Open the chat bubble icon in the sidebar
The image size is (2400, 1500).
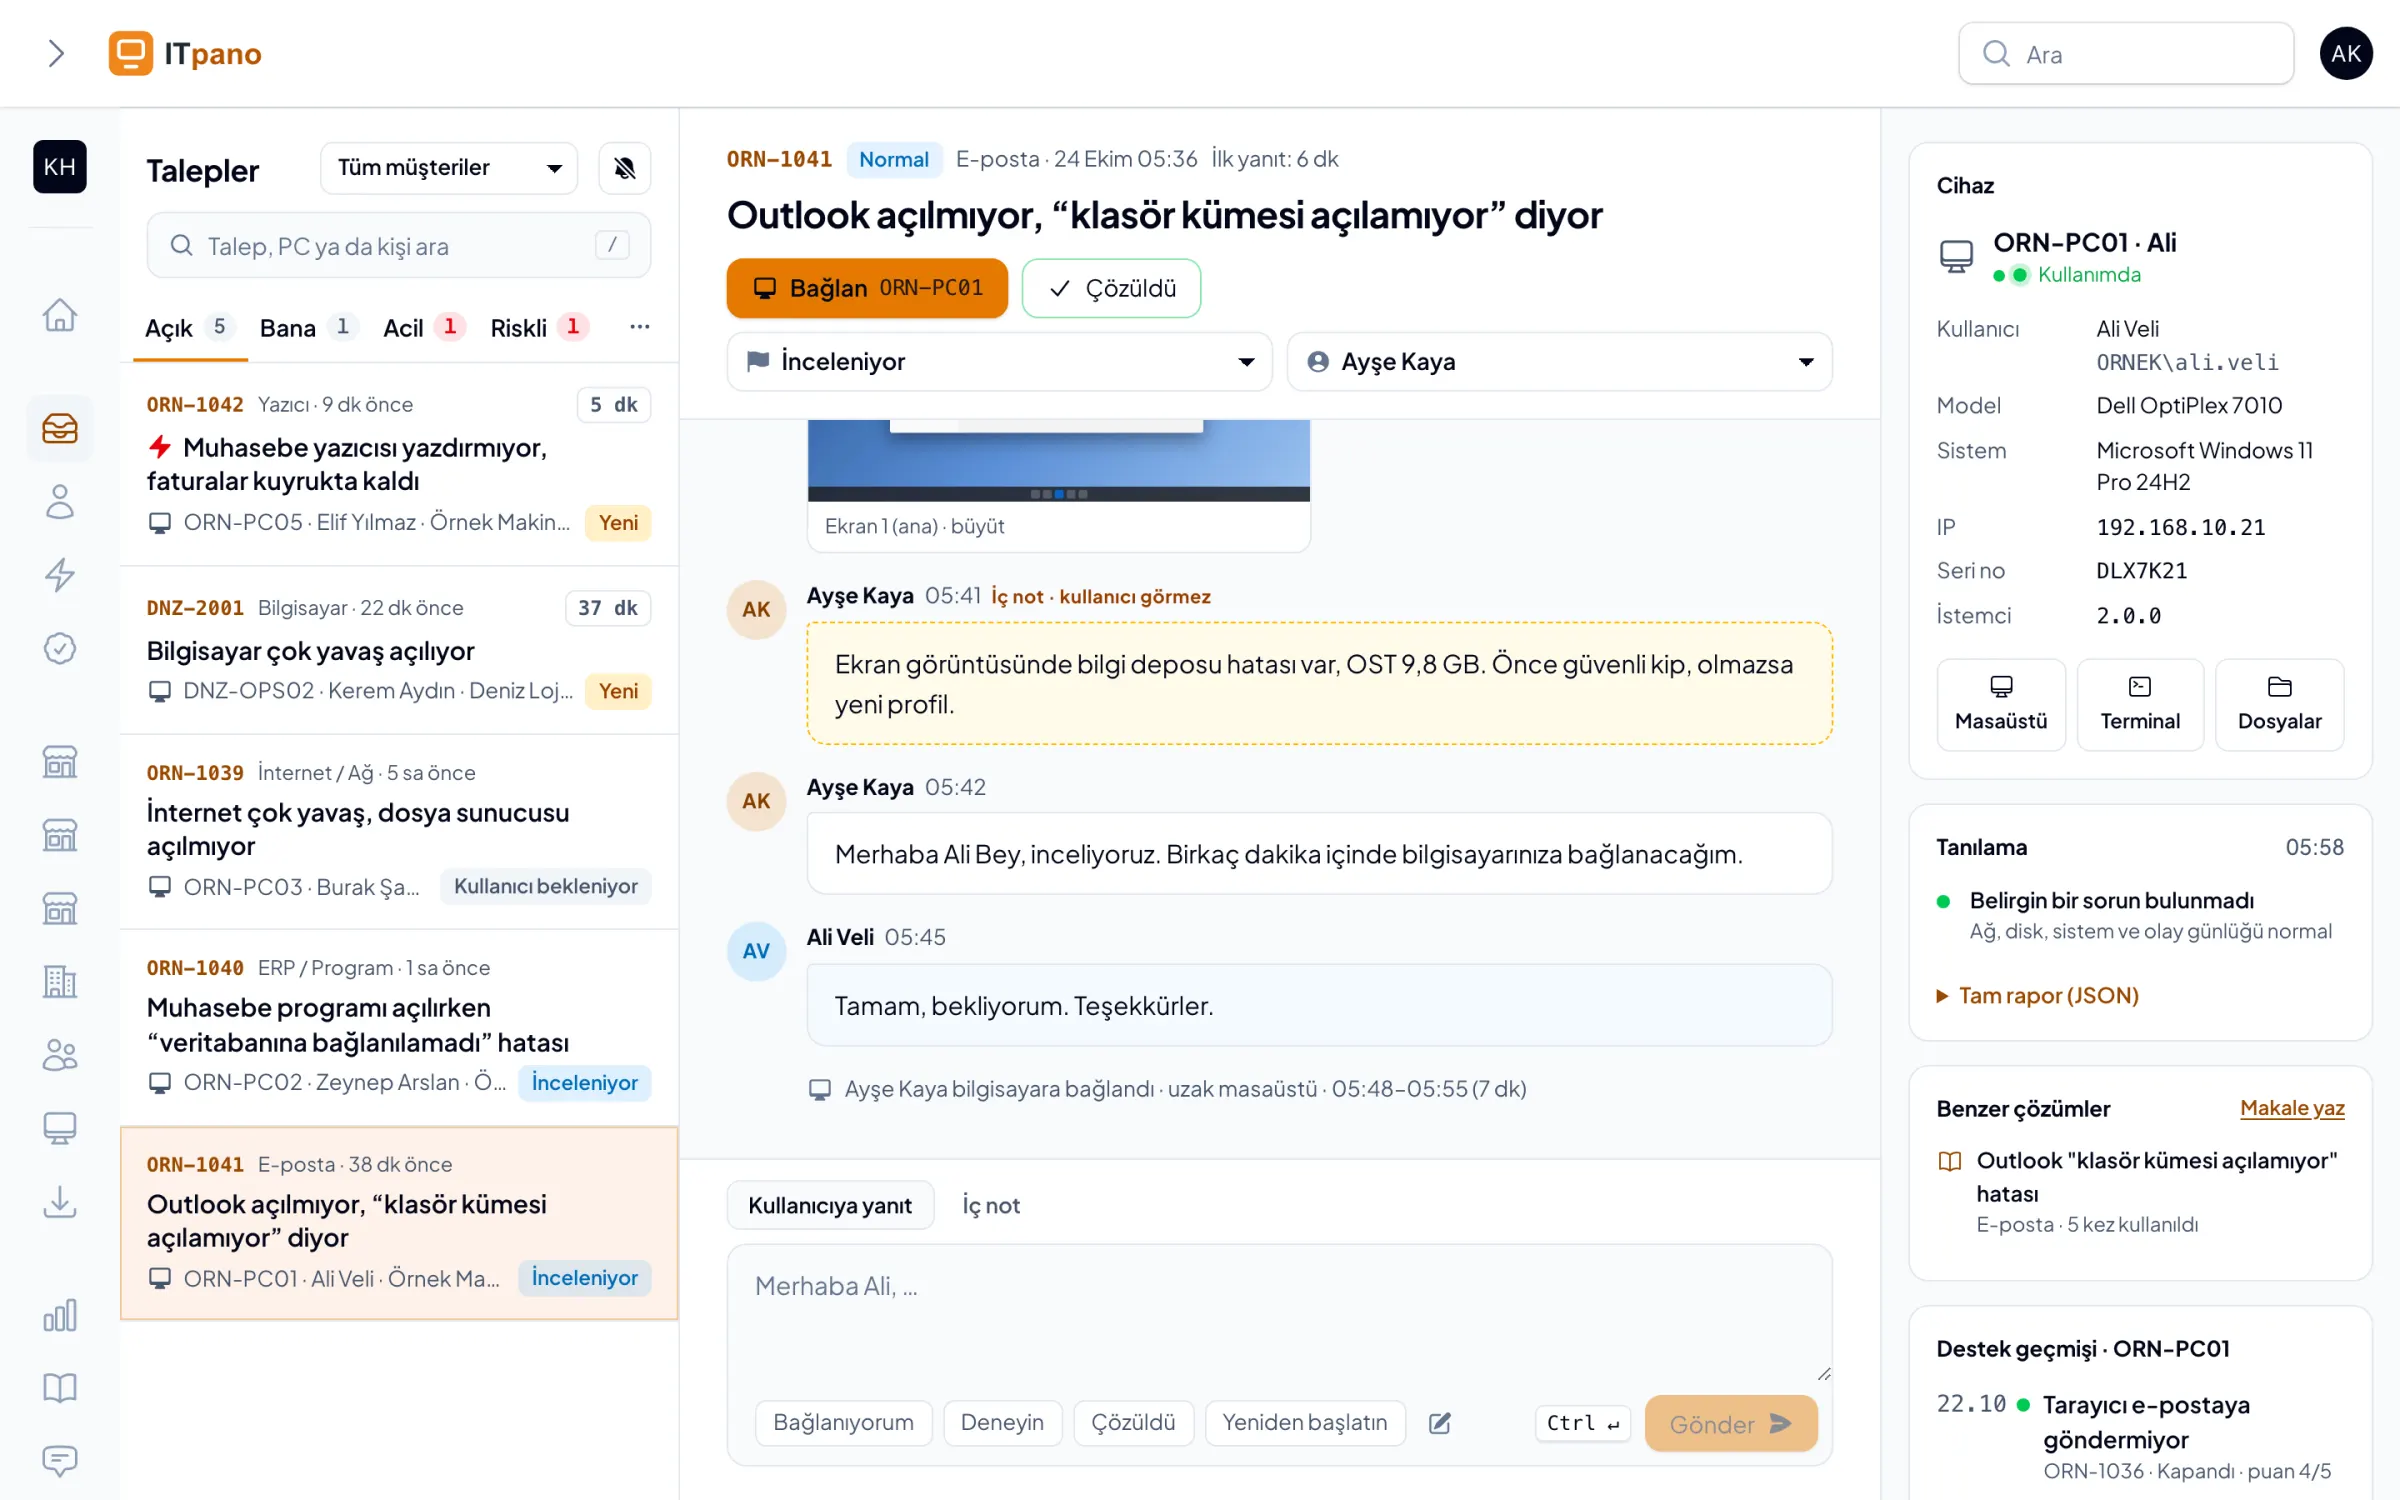tap(60, 1461)
